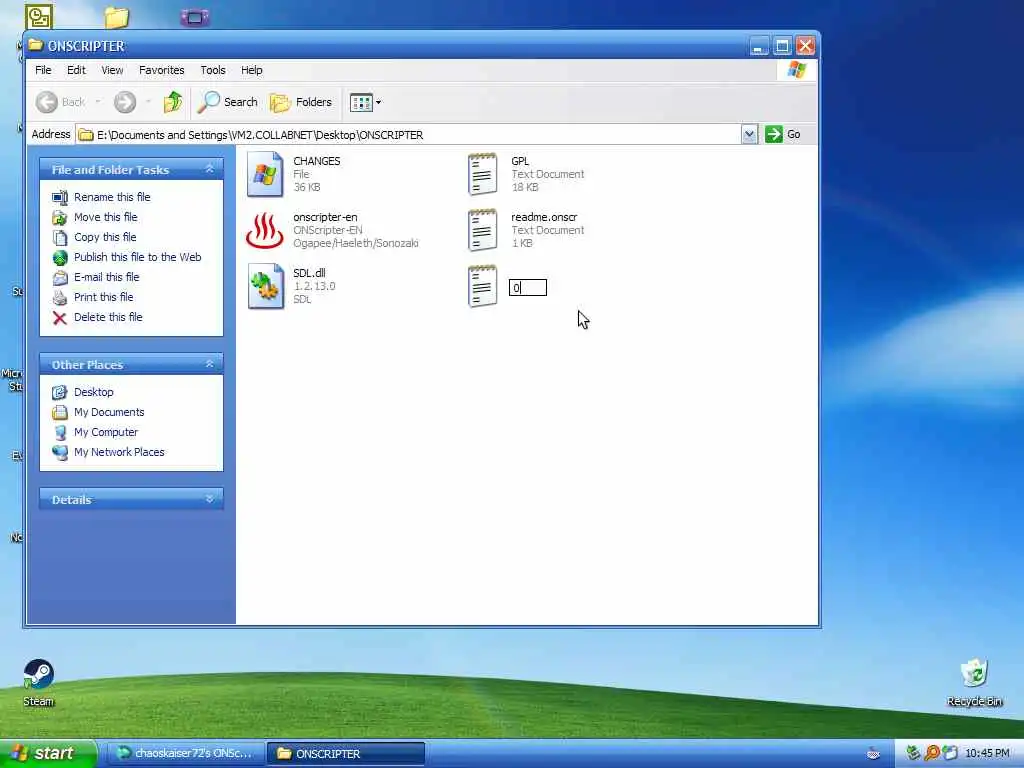Open My Computer in Other Places

pyautogui.click(x=106, y=432)
